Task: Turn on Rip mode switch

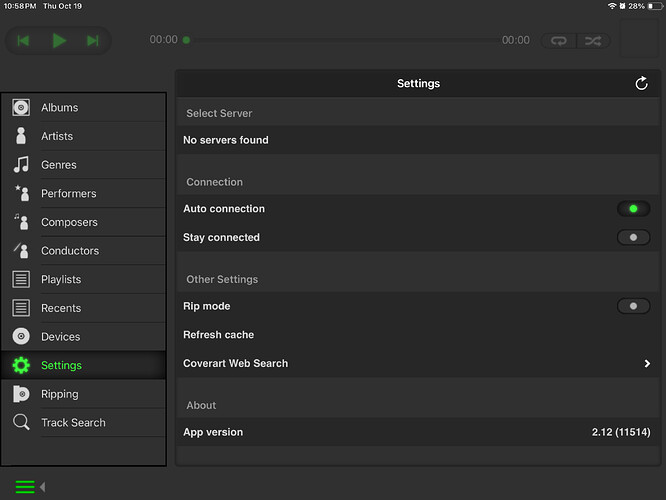Action: [x=633, y=306]
